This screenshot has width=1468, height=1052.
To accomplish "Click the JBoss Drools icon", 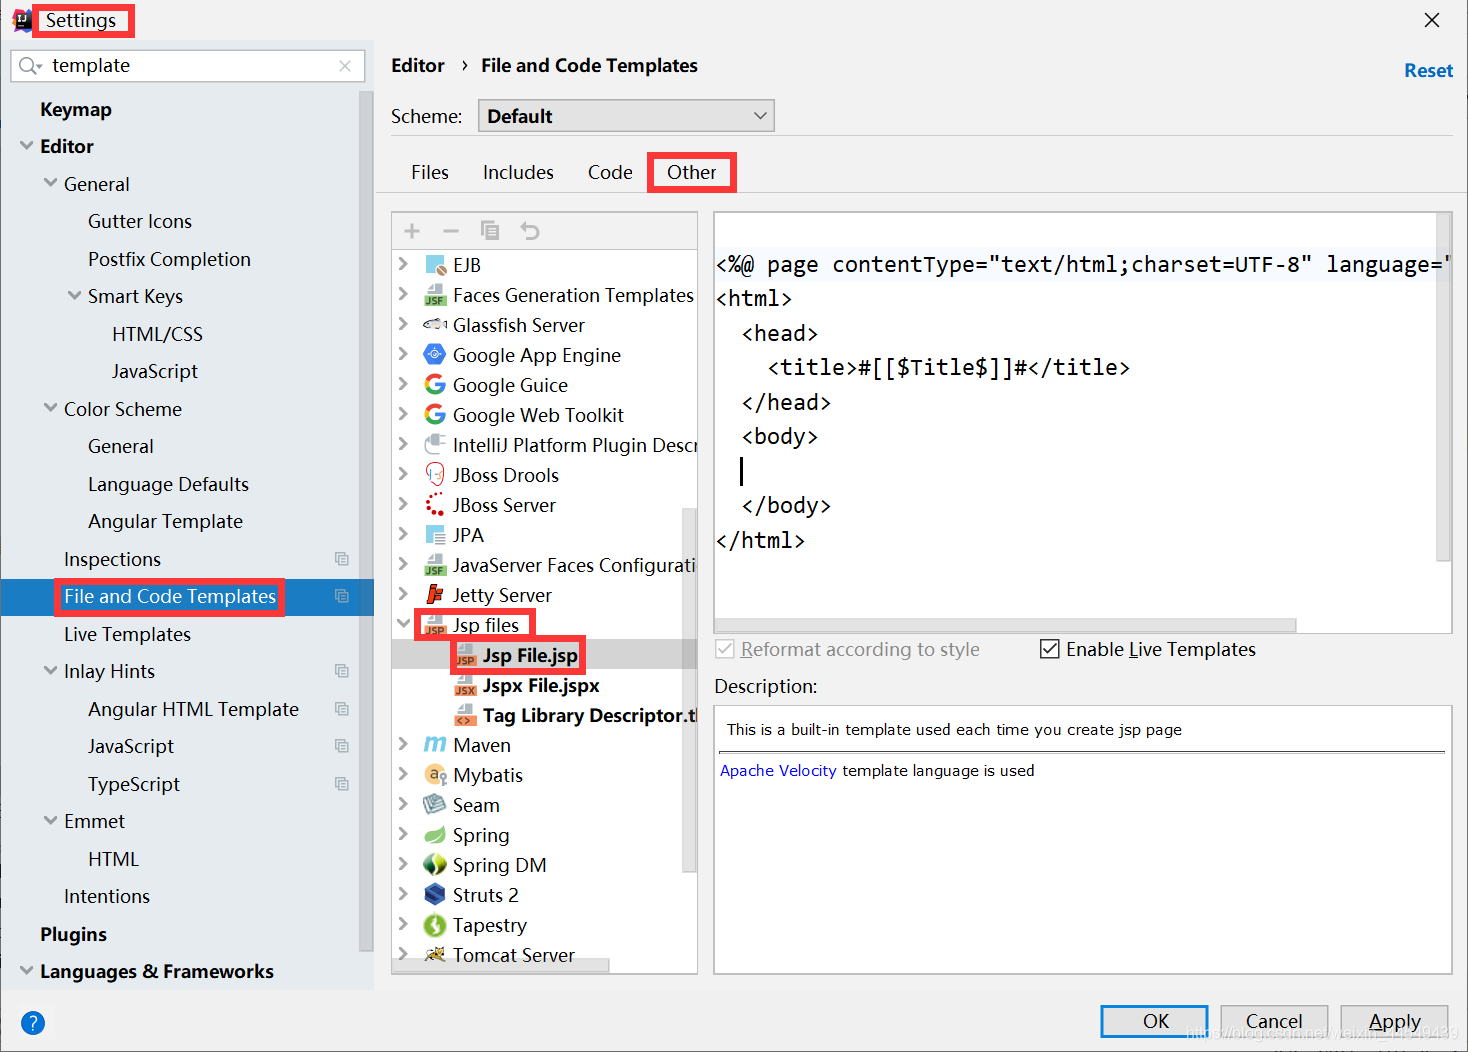I will 435,475.
